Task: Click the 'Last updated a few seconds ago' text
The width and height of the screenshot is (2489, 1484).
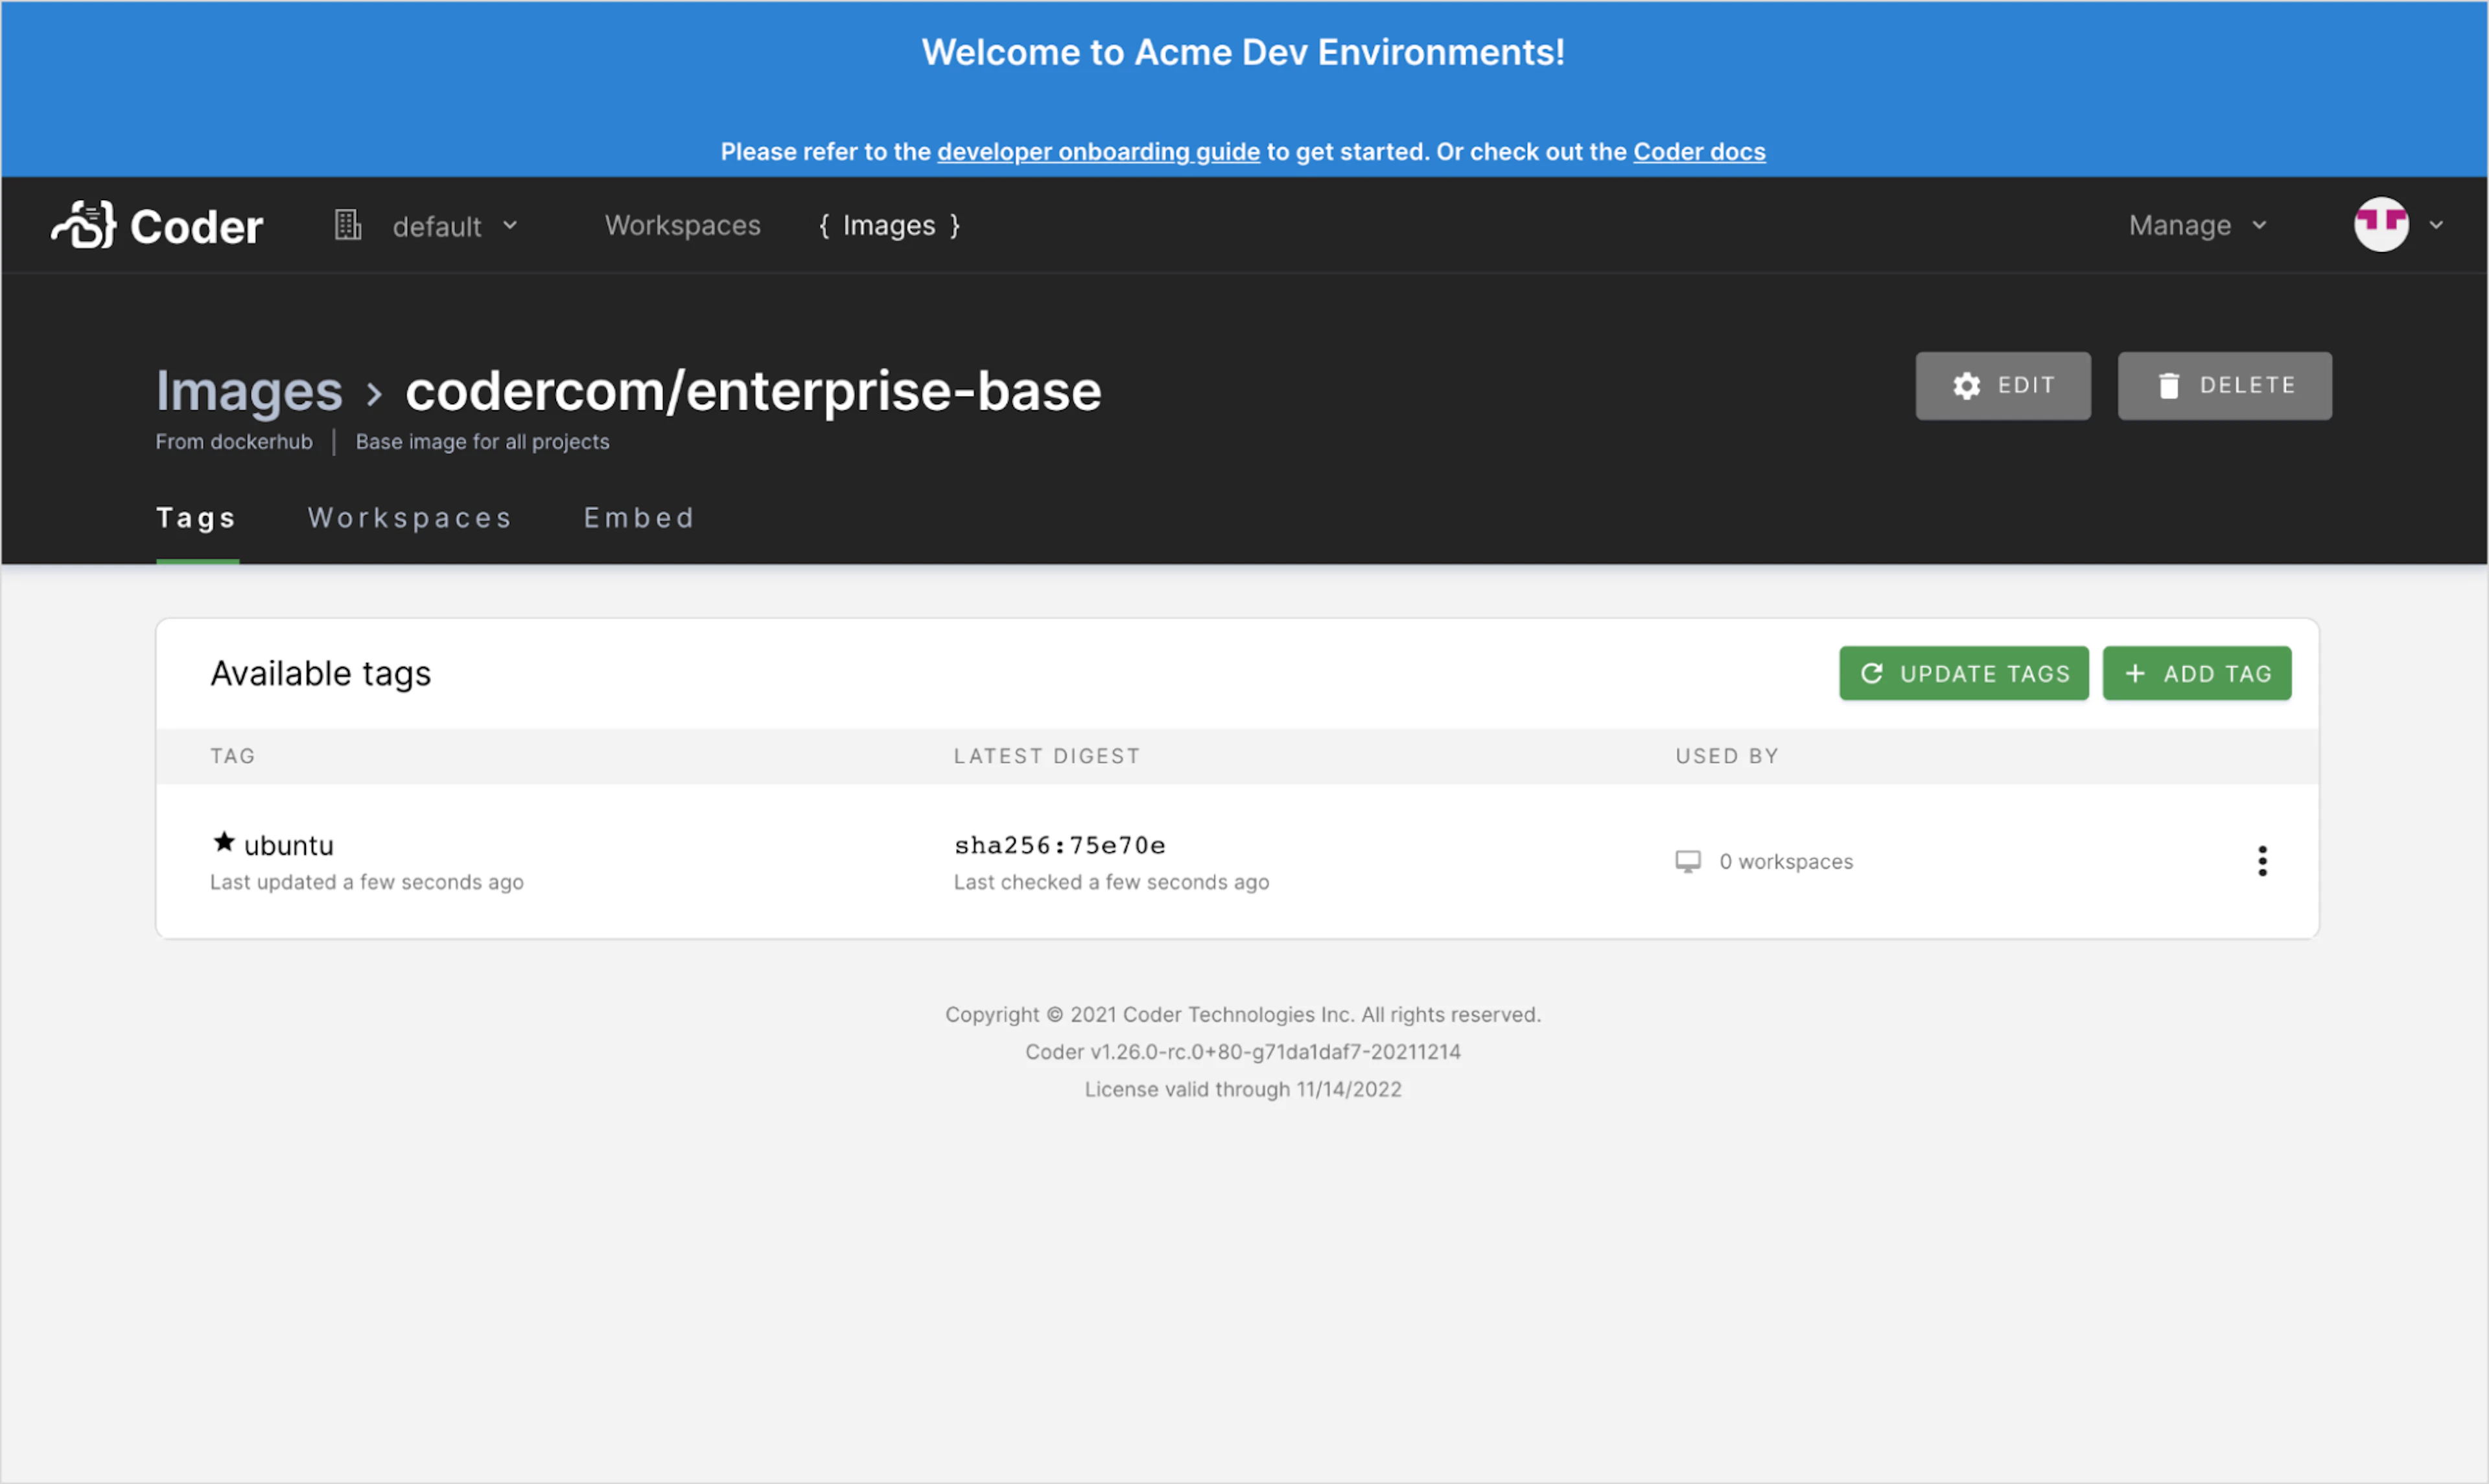Action: (x=367, y=882)
